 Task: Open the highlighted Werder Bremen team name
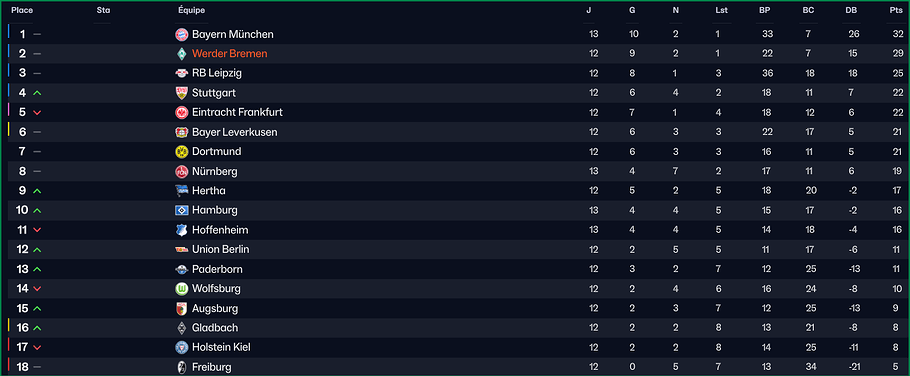230,54
